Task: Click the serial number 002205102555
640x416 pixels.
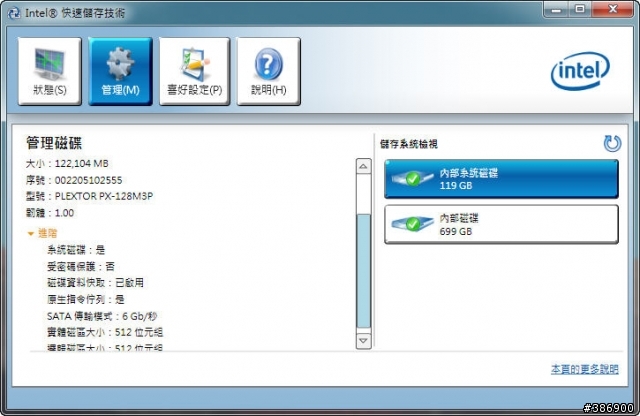Action: coord(88,180)
